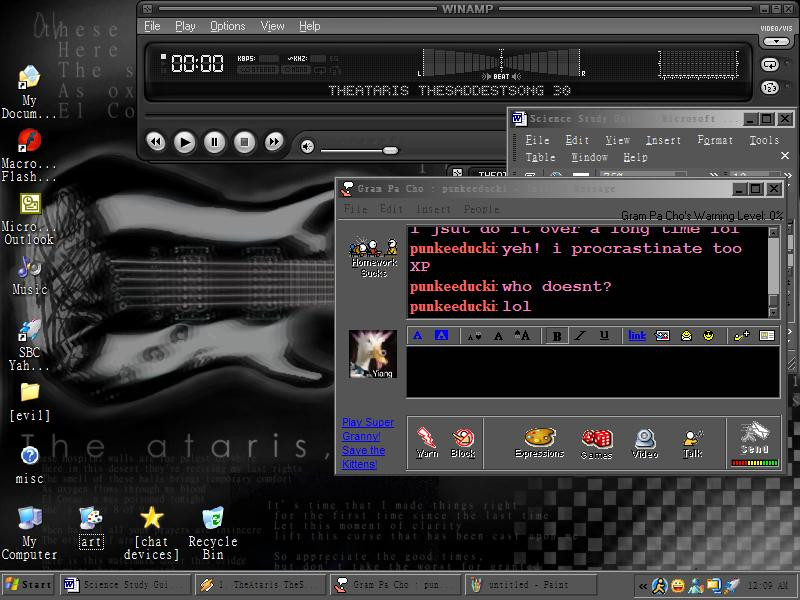Start a Video session
The width and height of the screenshot is (800, 600).
pos(645,443)
